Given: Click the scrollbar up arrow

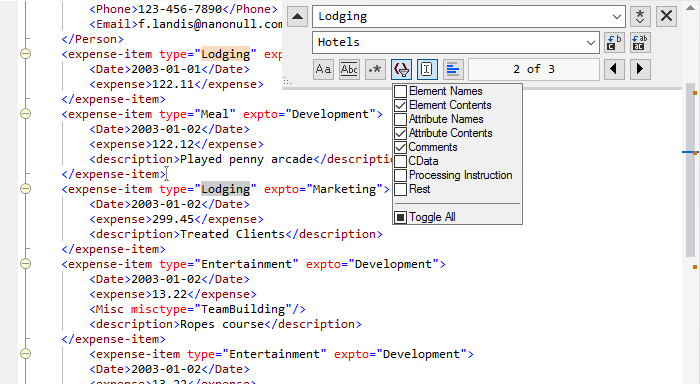Looking at the screenshot, I should coord(690,8).
